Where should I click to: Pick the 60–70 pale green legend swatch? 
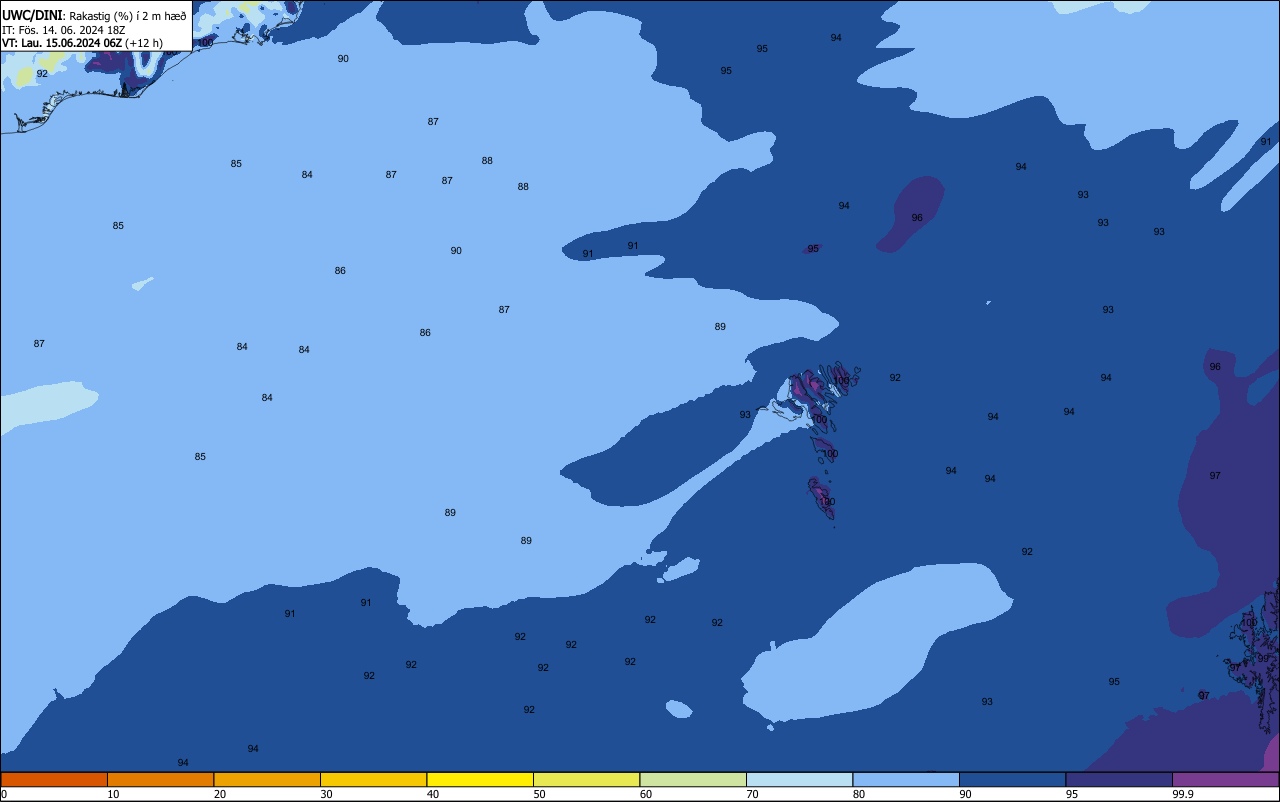click(693, 779)
